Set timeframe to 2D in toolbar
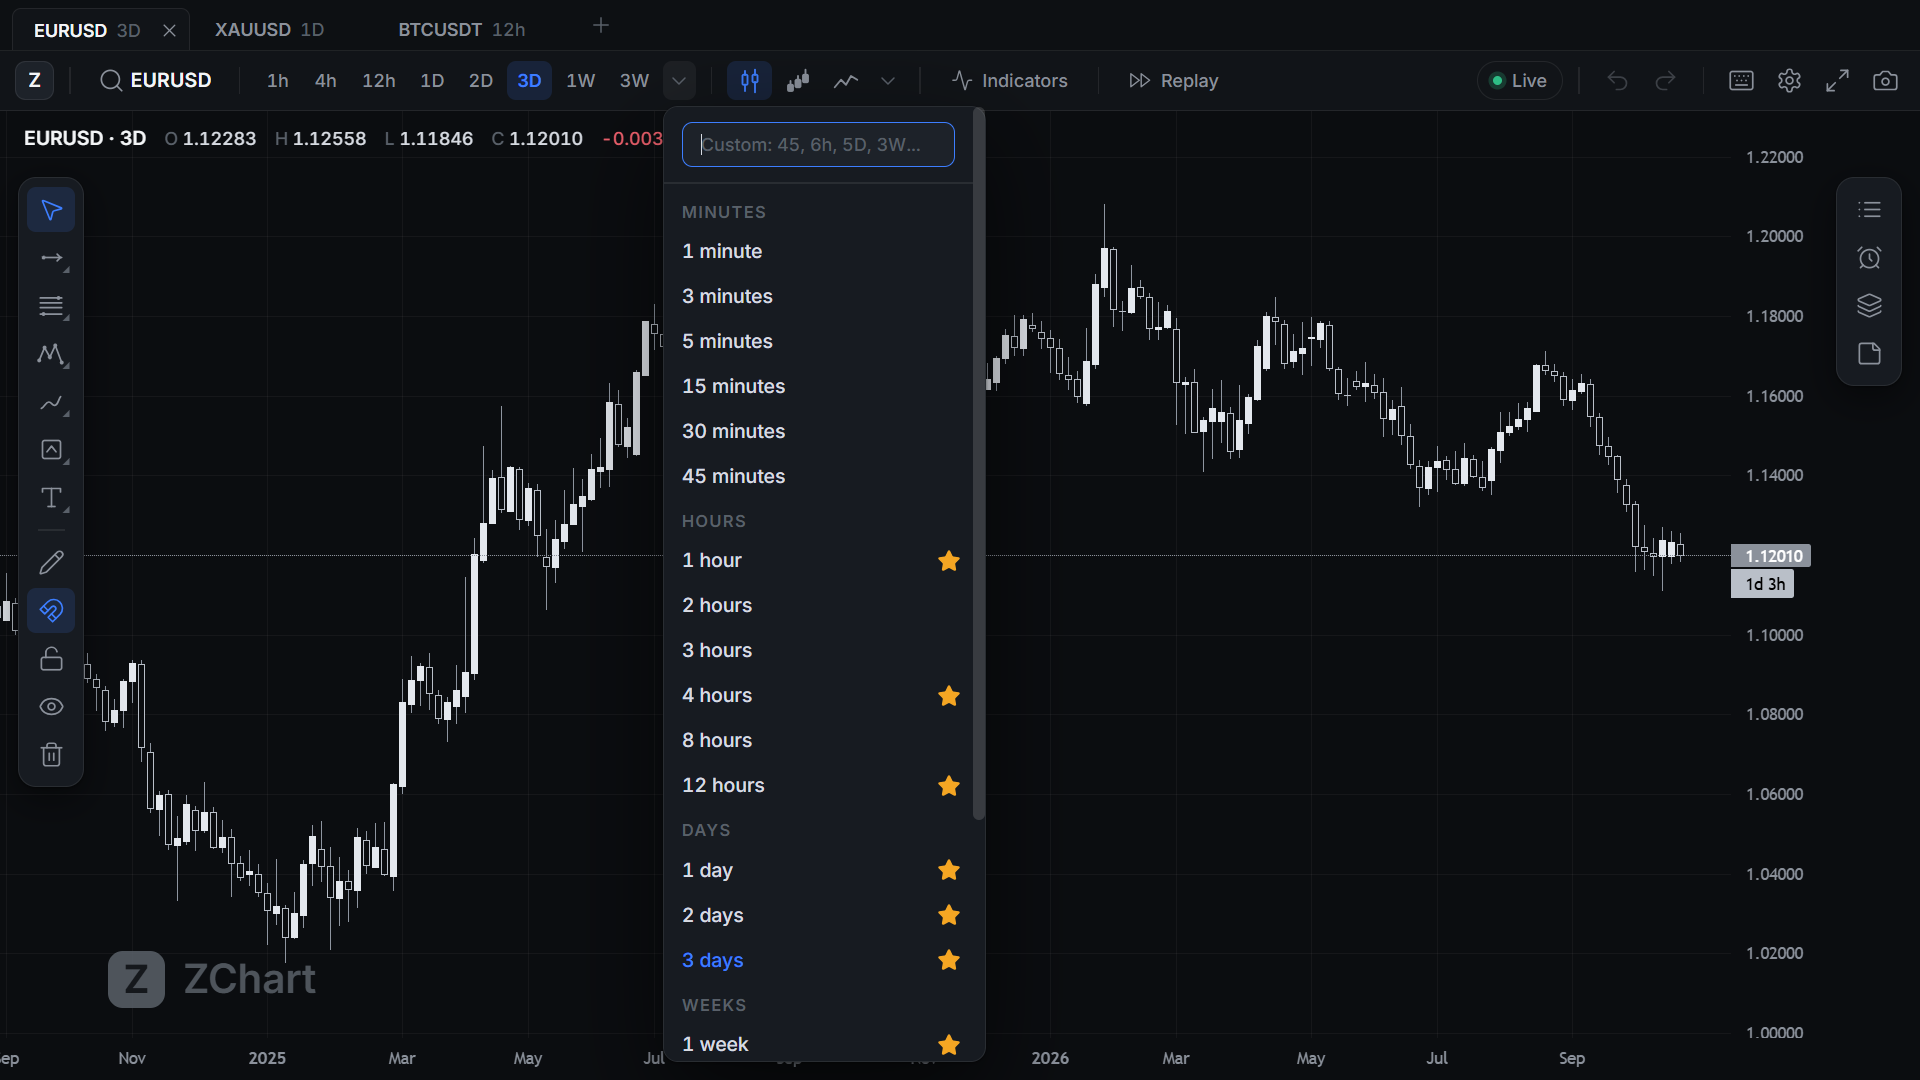 (481, 80)
